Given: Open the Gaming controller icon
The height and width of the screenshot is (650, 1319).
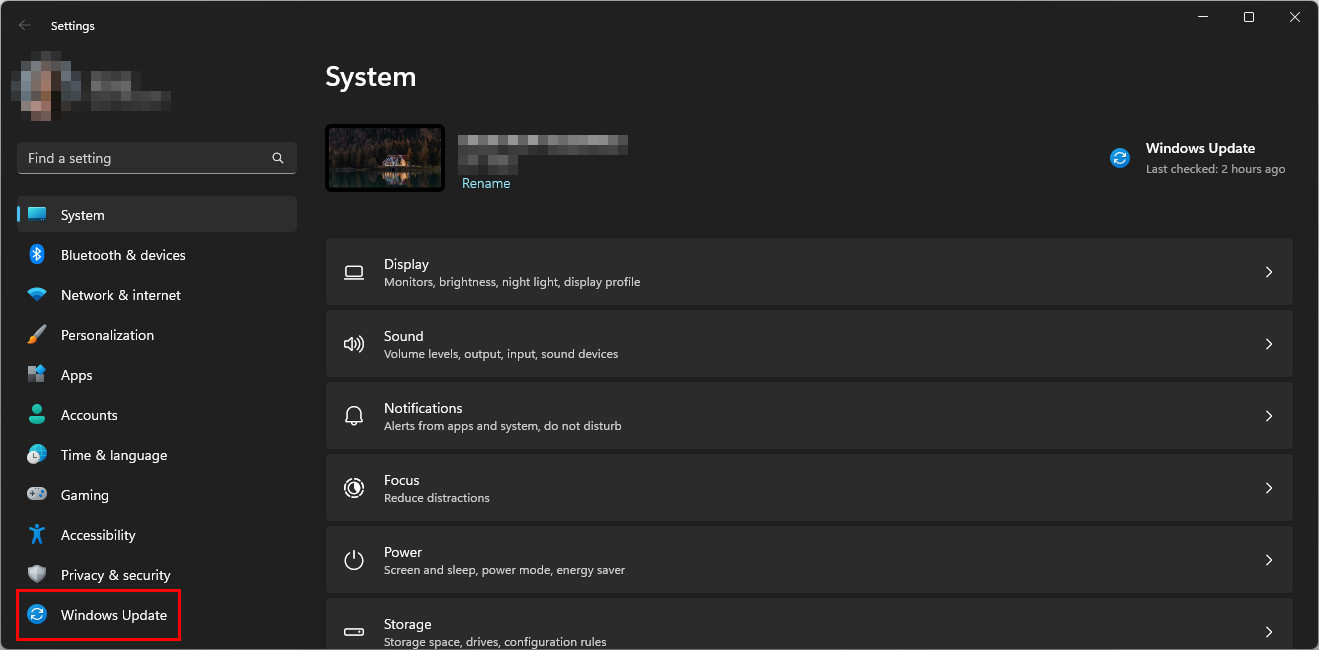Looking at the screenshot, I should (x=37, y=495).
